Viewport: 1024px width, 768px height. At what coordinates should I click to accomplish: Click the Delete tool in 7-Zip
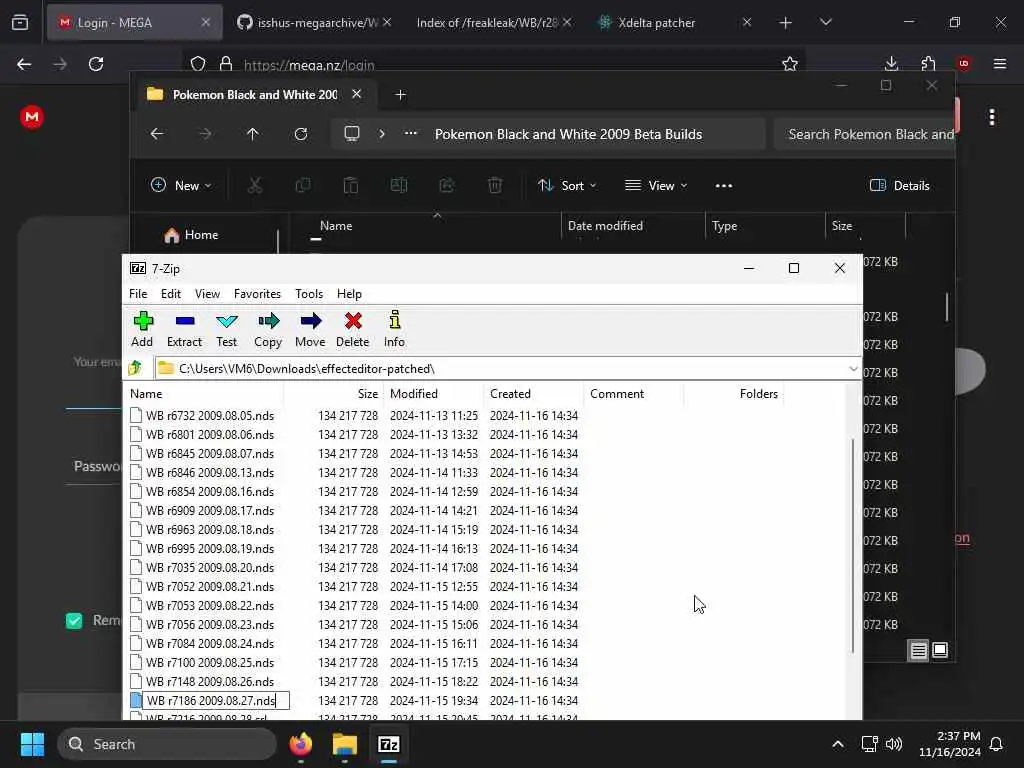click(x=353, y=329)
